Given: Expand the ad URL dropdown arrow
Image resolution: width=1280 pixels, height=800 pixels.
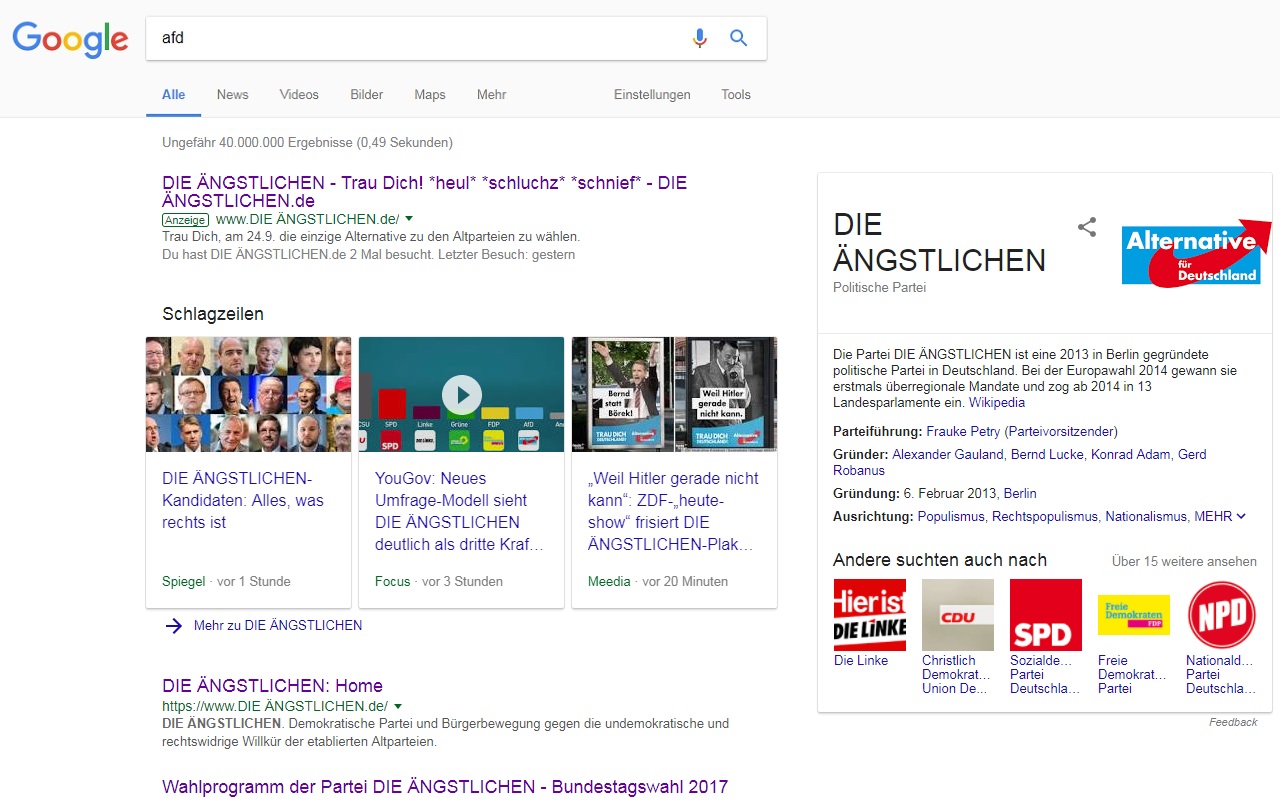Looking at the screenshot, I should click(x=409, y=219).
